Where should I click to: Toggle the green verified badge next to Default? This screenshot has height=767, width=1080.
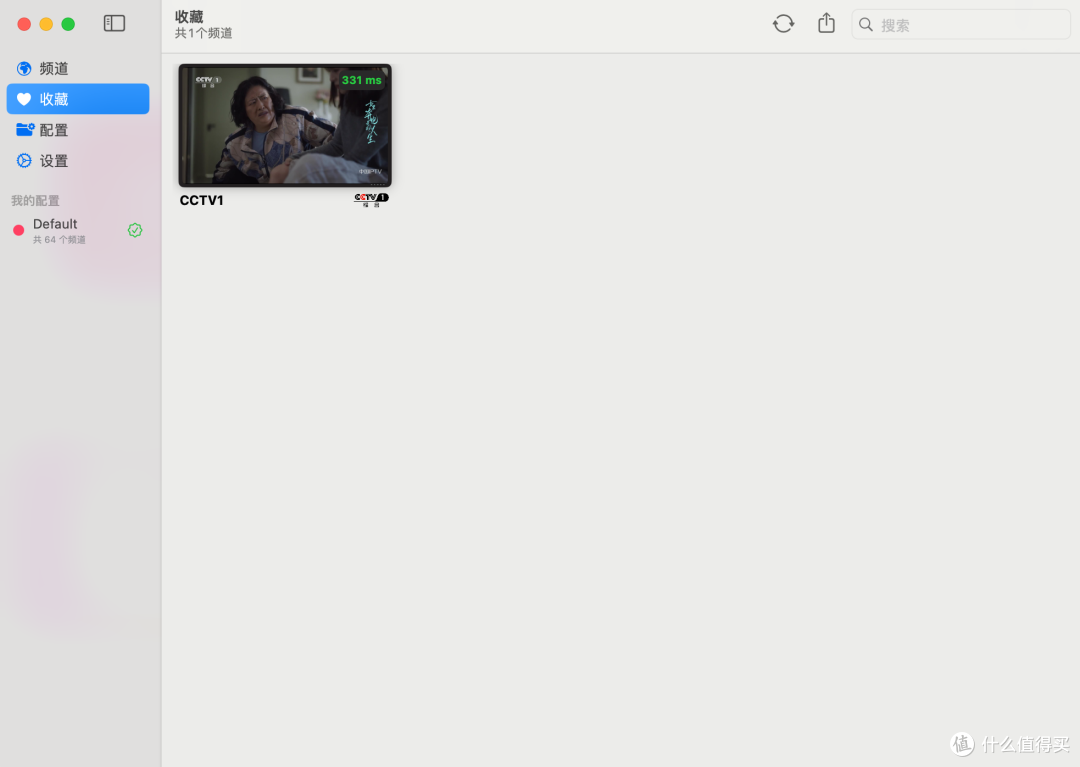pos(135,230)
